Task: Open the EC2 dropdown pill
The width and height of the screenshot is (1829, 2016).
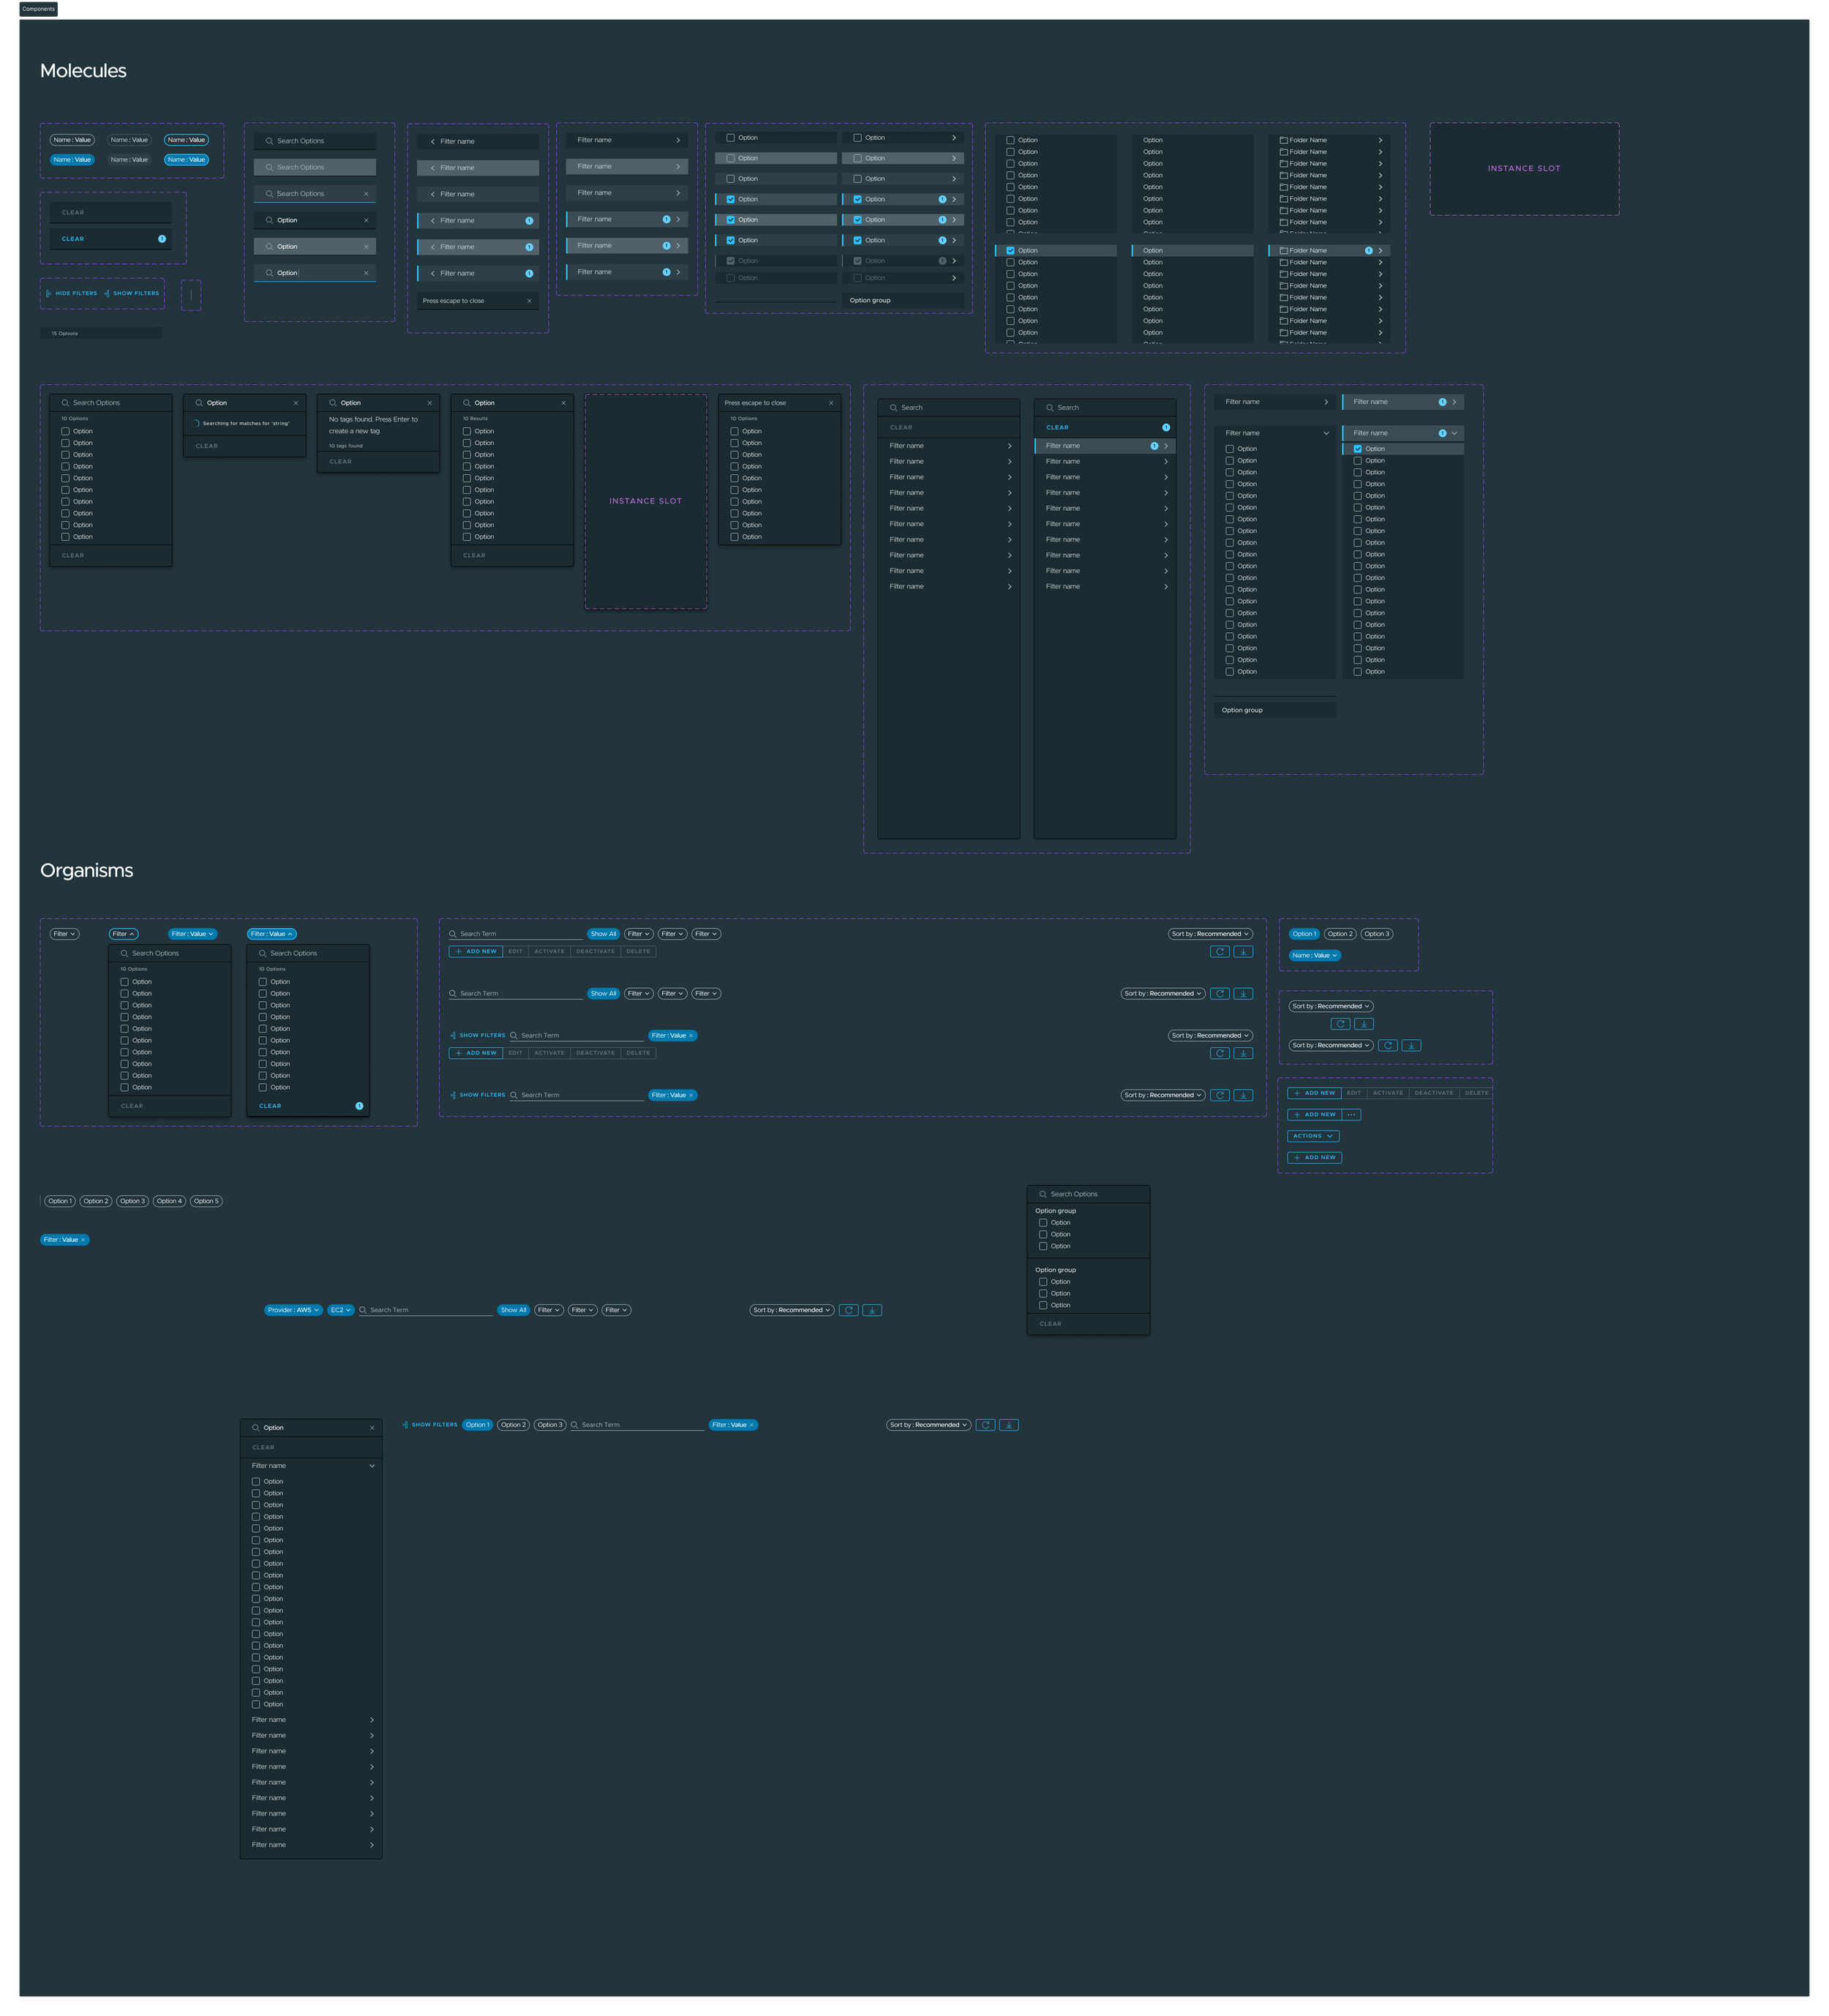Action: 341,1310
